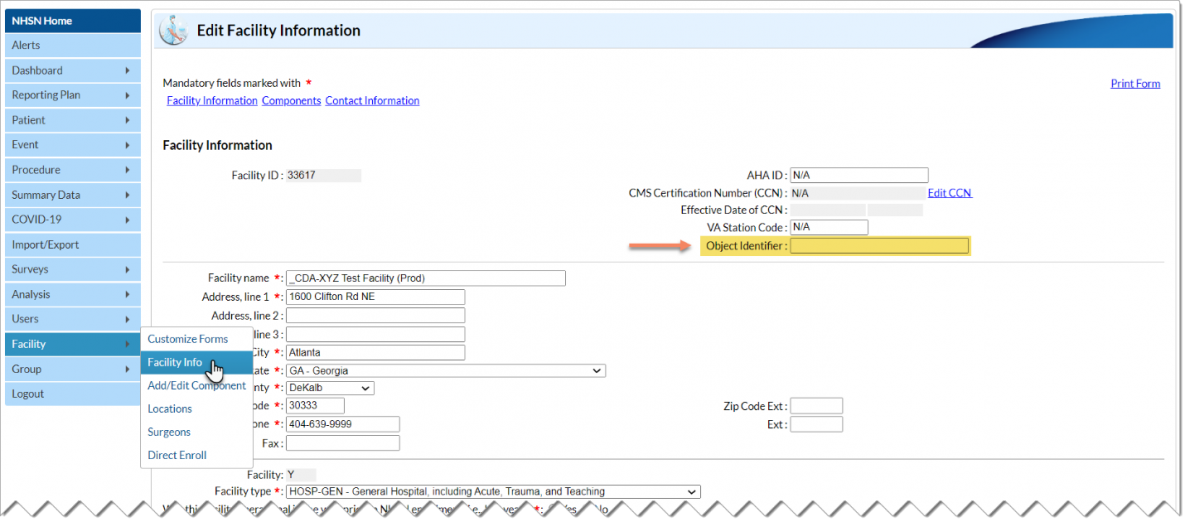This screenshot has height=522, width=1185.
Task: Open the Reporting Plan sidebar menu
Action: (72, 95)
